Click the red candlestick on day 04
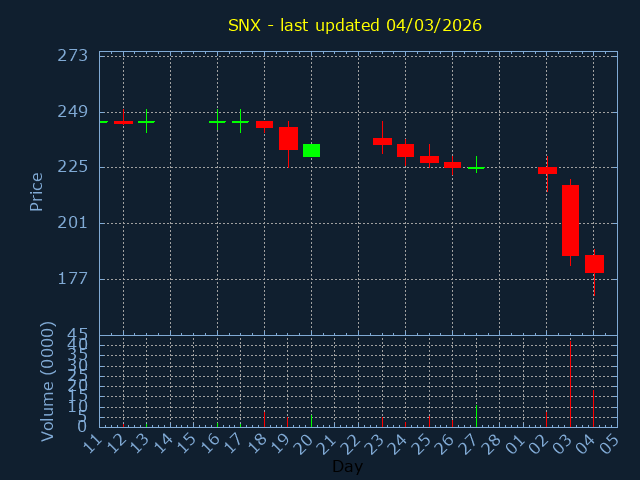Screen dimensions: 640x480 (594, 264)
